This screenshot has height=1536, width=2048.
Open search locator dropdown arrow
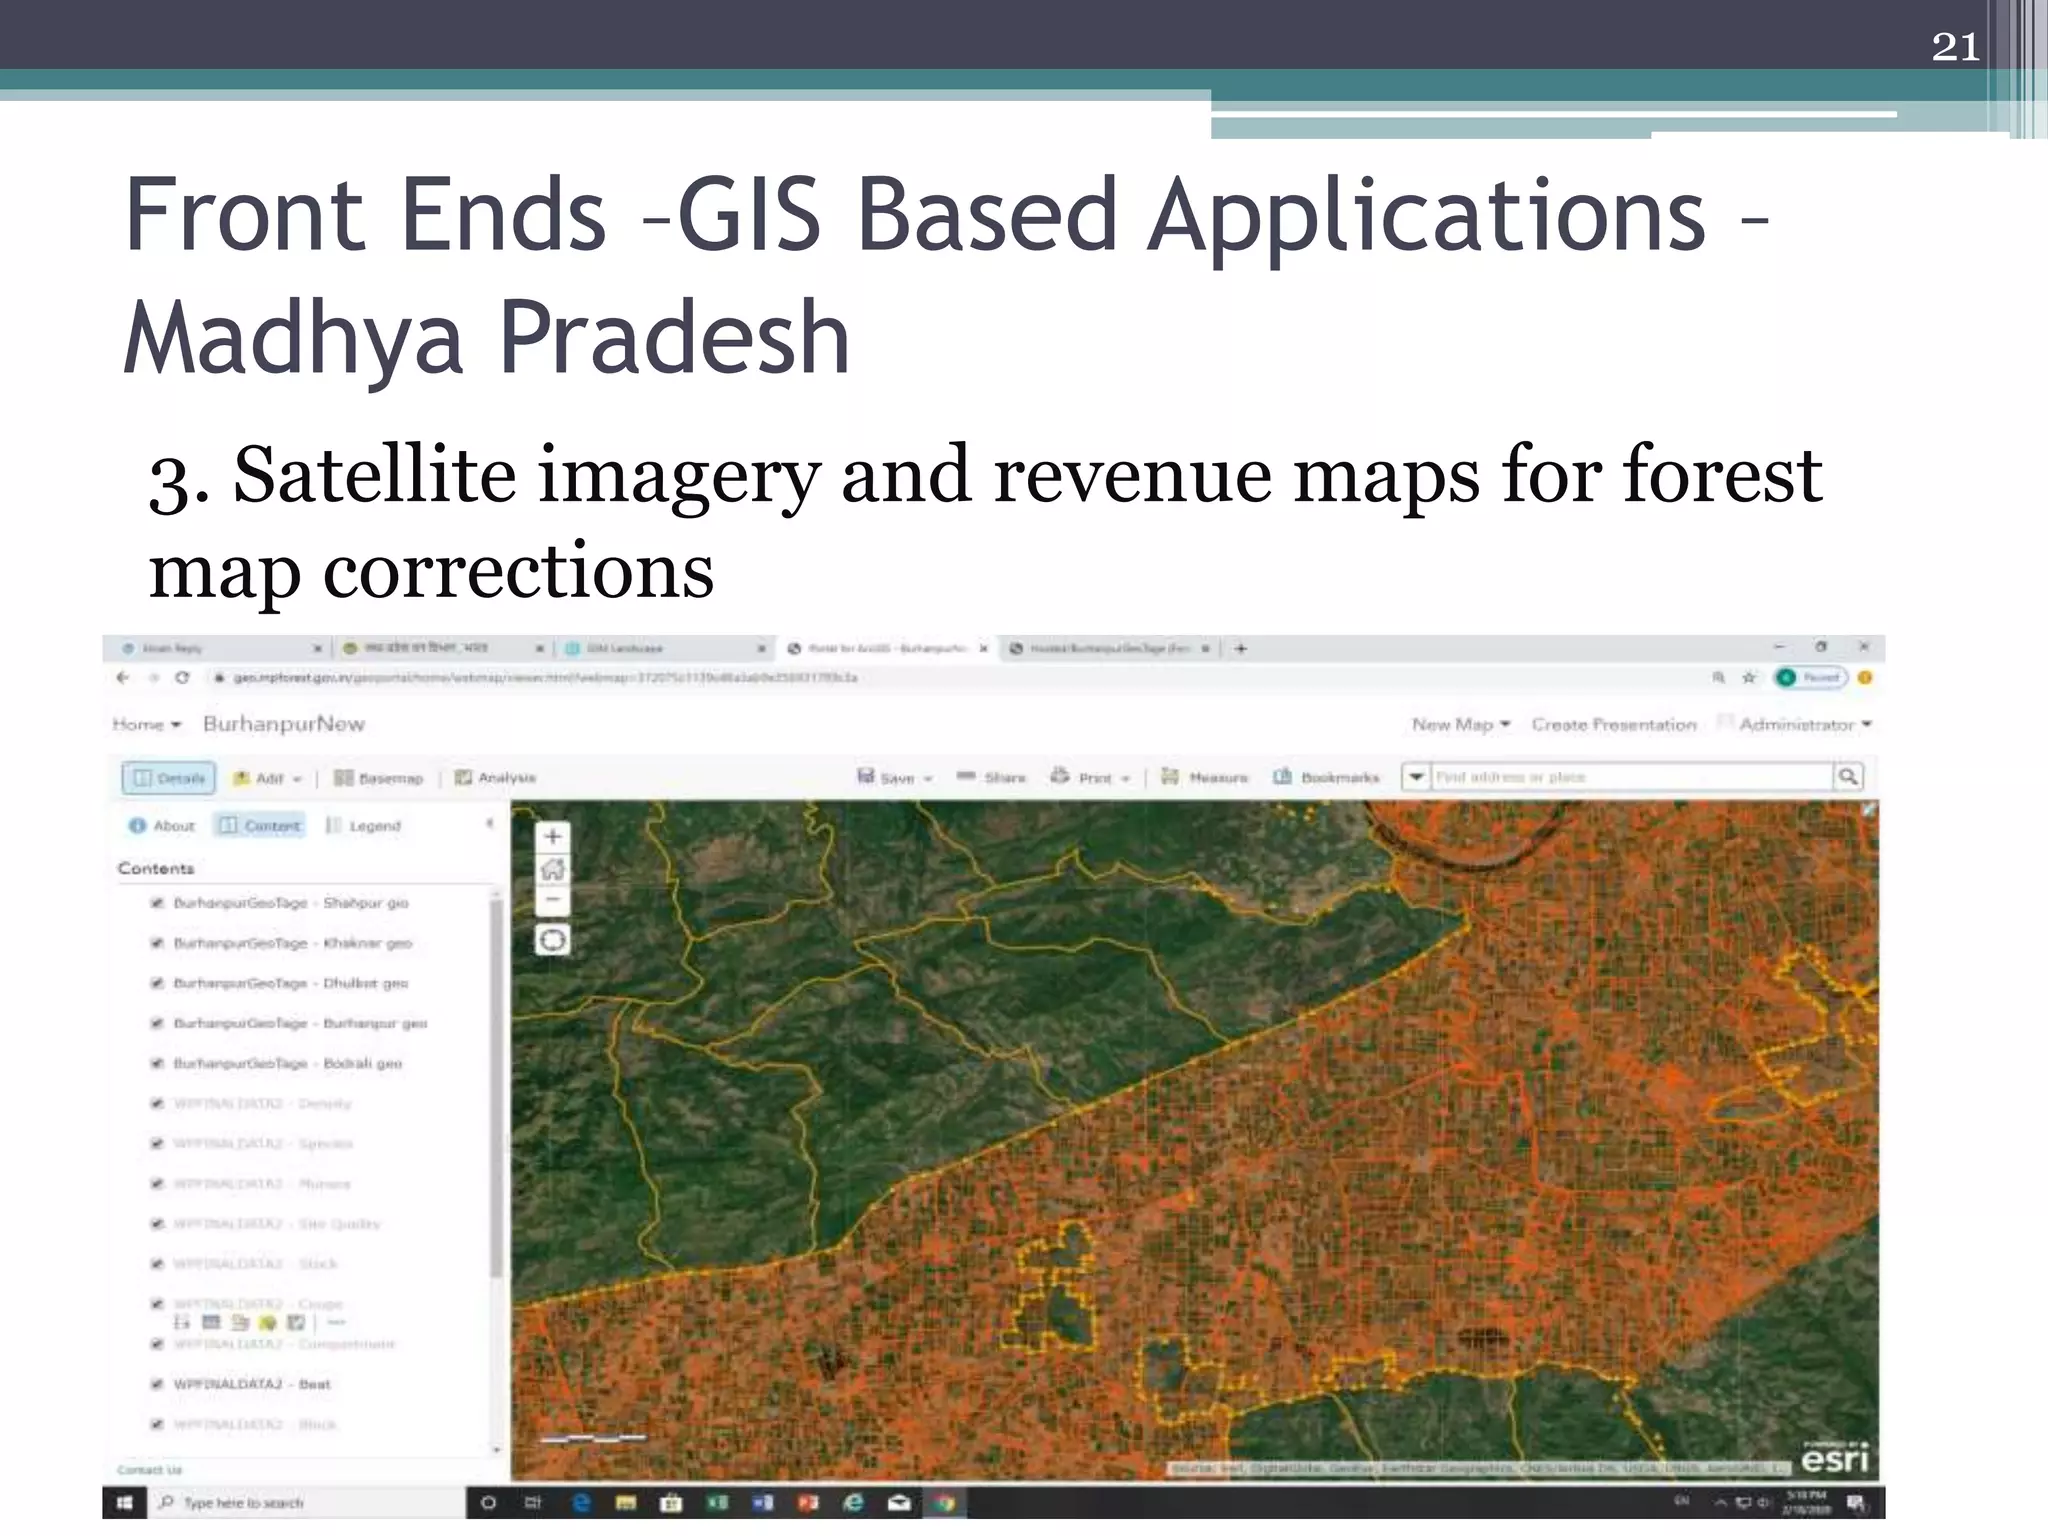pos(1416,776)
